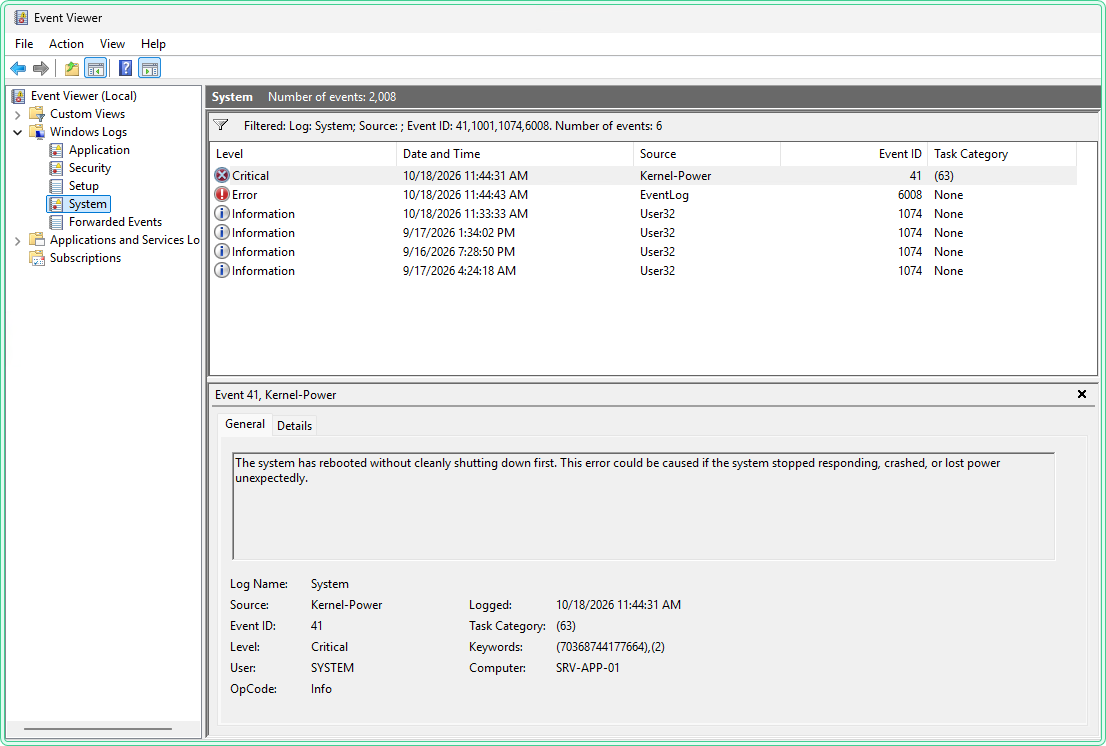Click the Information icon for the 10/18/2026 11:33:33 AM event
1106x746 pixels.
[x=222, y=214]
